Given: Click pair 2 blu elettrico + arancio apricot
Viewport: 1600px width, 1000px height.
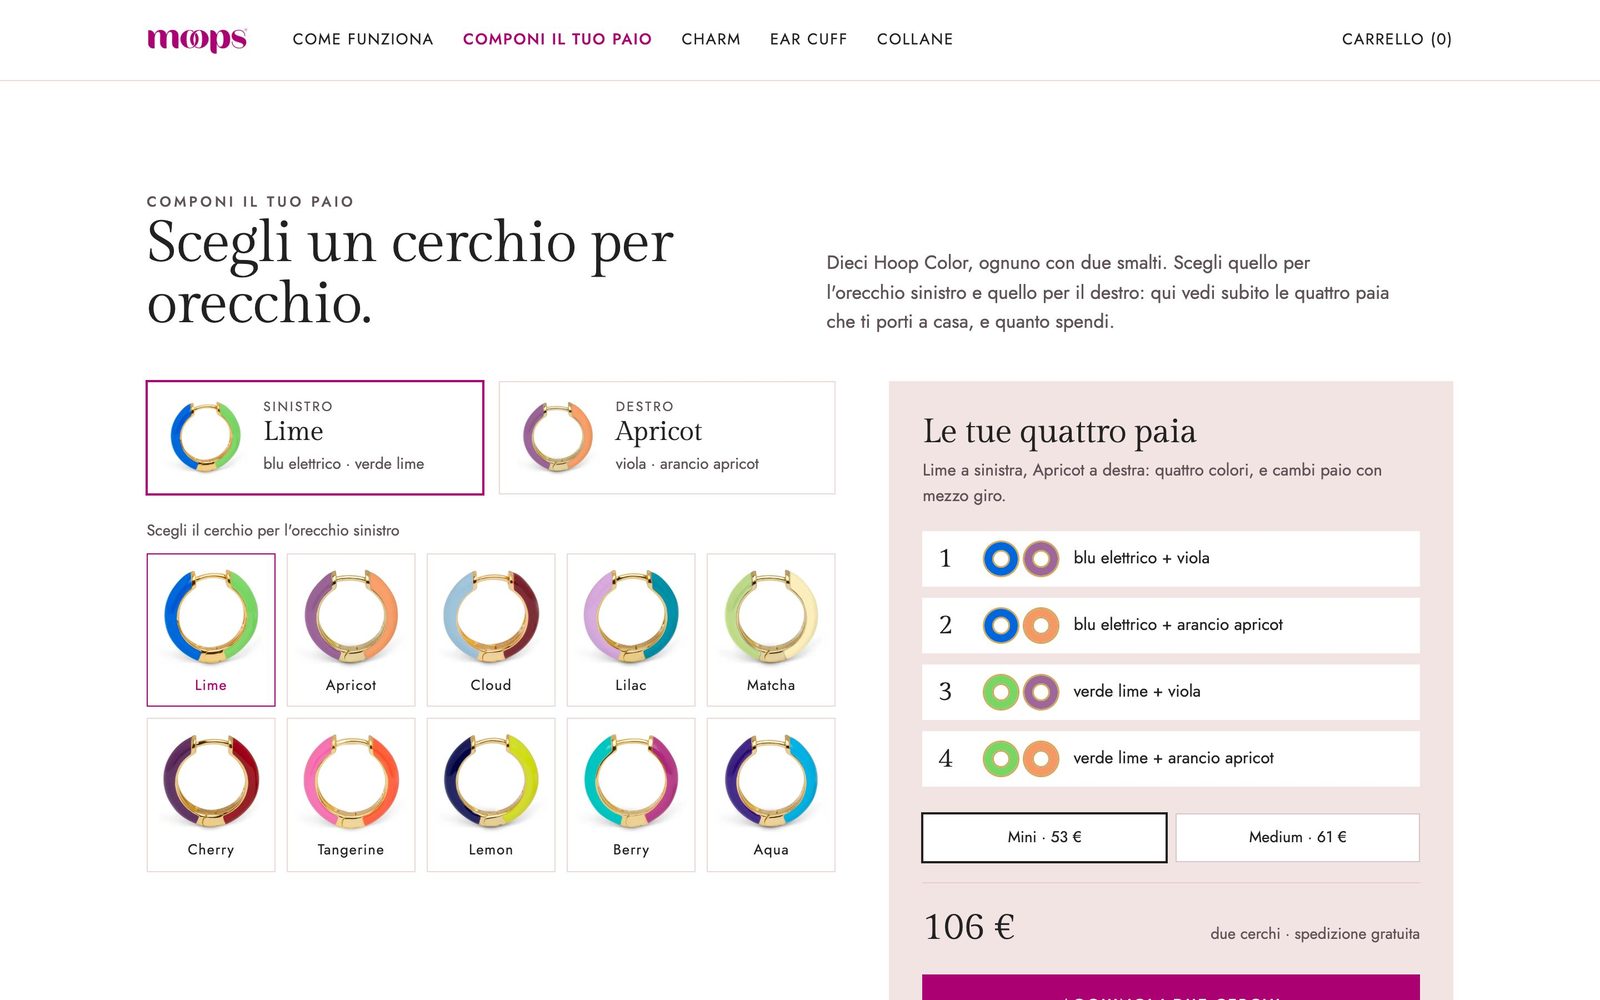Looking at the screenshot, I should point(1171,625).
